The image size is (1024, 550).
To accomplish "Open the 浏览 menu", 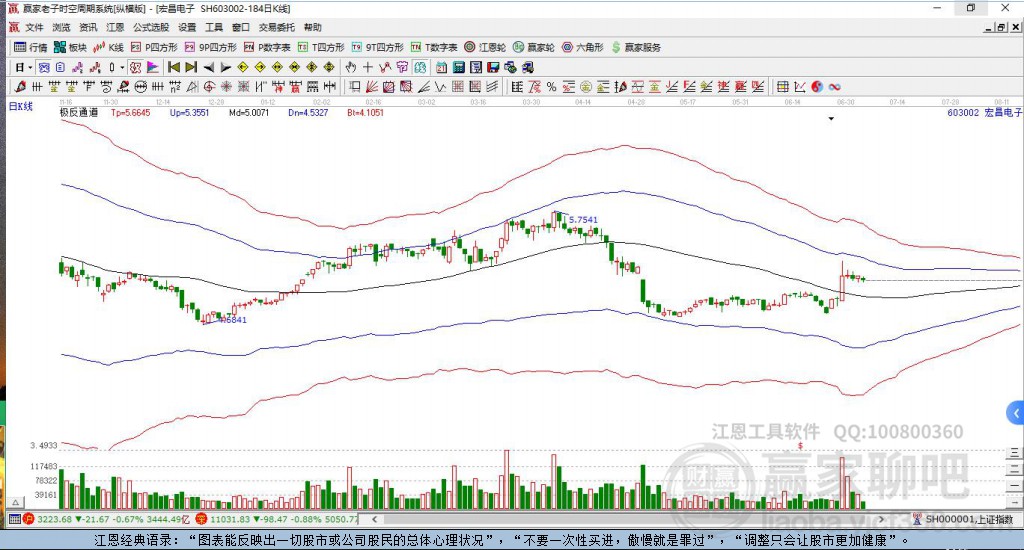I will [x=61, y=27].
